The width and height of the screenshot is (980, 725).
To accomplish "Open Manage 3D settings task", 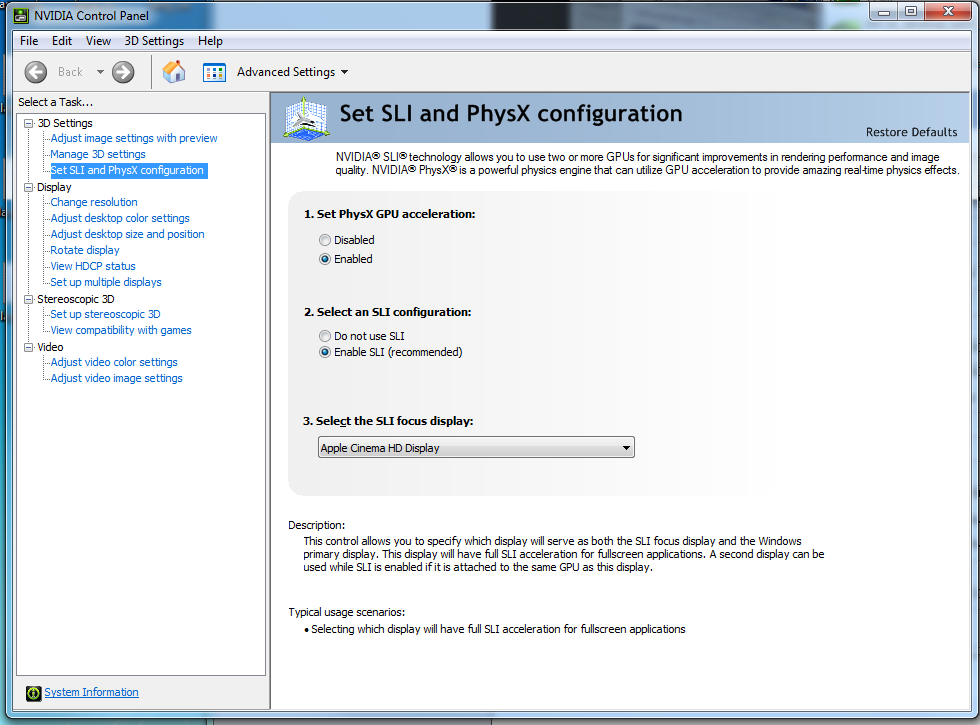I will 98,154.
